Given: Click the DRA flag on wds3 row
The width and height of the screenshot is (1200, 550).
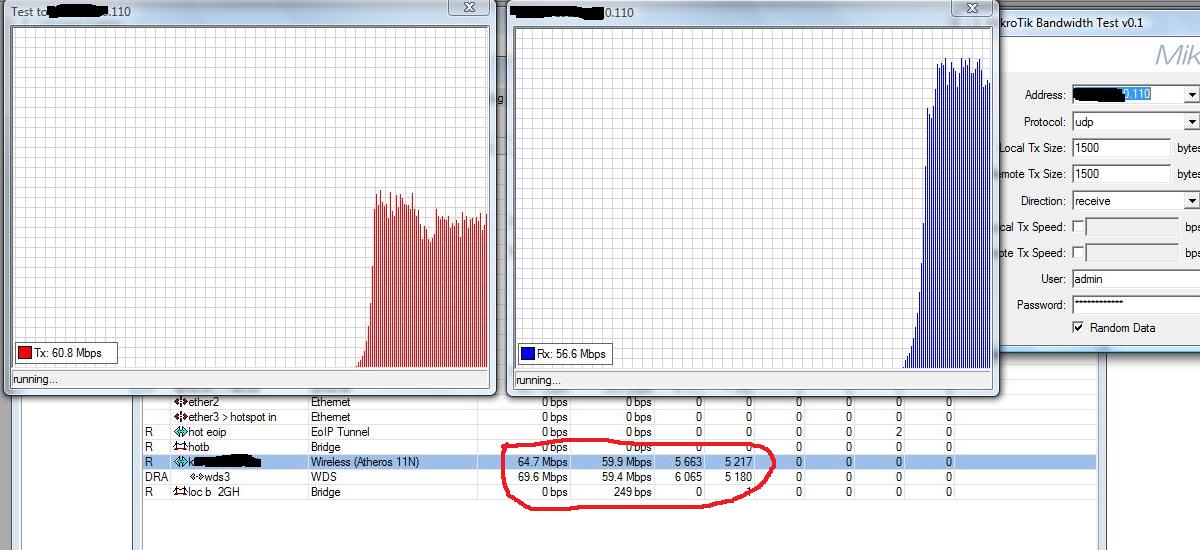Looking at the screenshot, I should [x=155, y=477].
